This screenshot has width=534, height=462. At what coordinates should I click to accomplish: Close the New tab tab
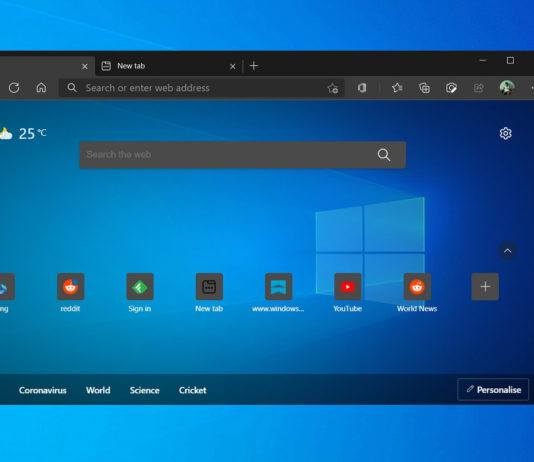click(233, 66)
